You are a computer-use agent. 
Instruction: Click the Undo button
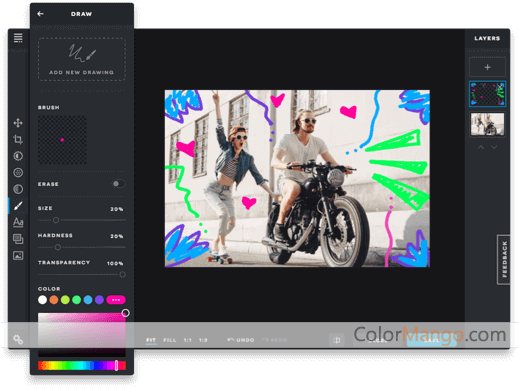click(241, 340)
